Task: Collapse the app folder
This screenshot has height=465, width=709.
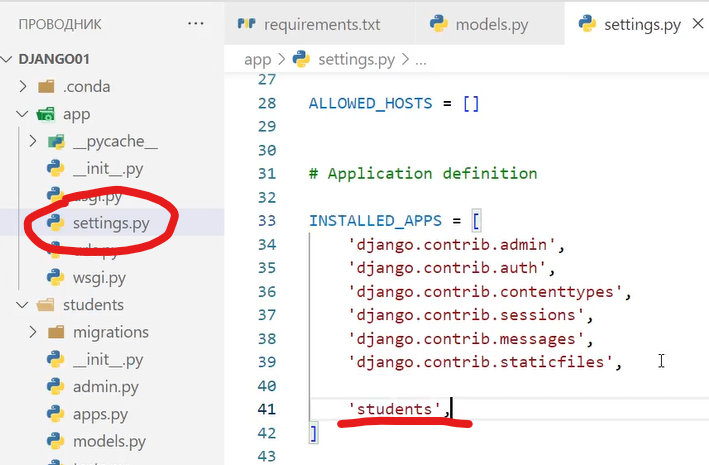Action: coord(25,114)
